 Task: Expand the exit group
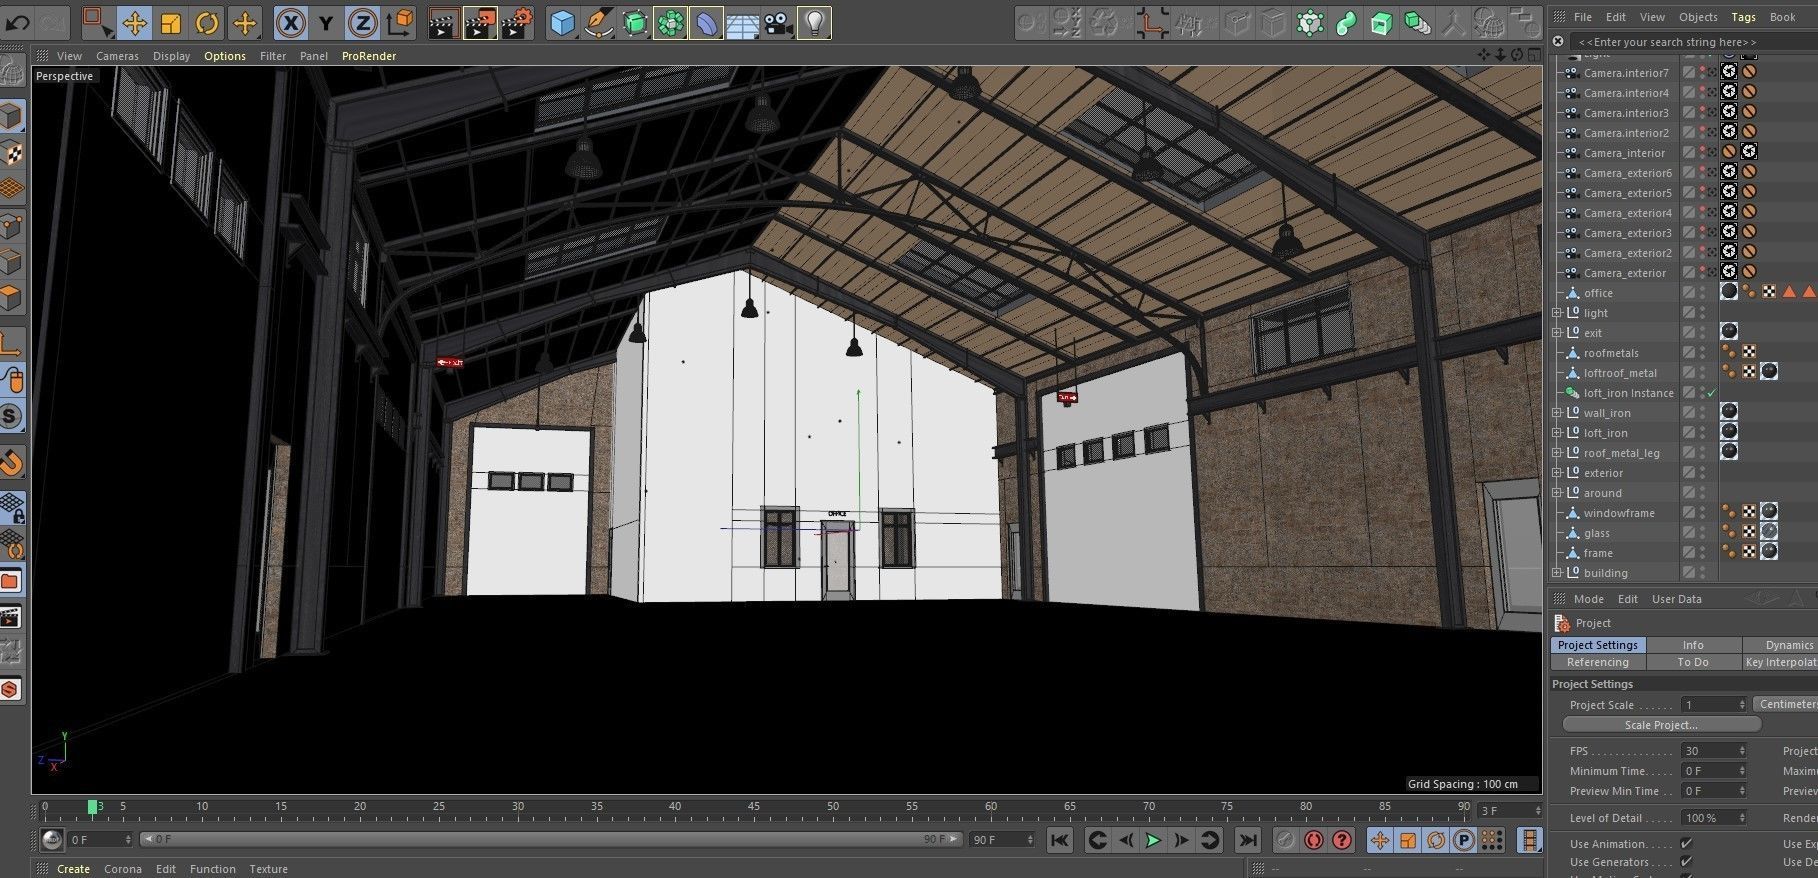[1556, 333]
